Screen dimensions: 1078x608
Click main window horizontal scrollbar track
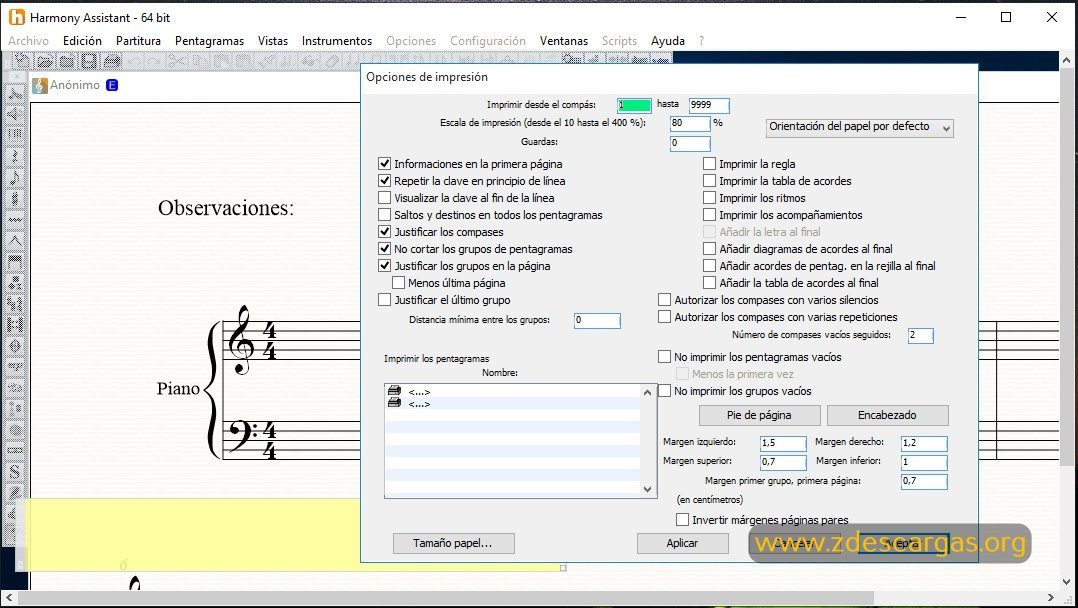pyautogui.click(x=528, y=598)
